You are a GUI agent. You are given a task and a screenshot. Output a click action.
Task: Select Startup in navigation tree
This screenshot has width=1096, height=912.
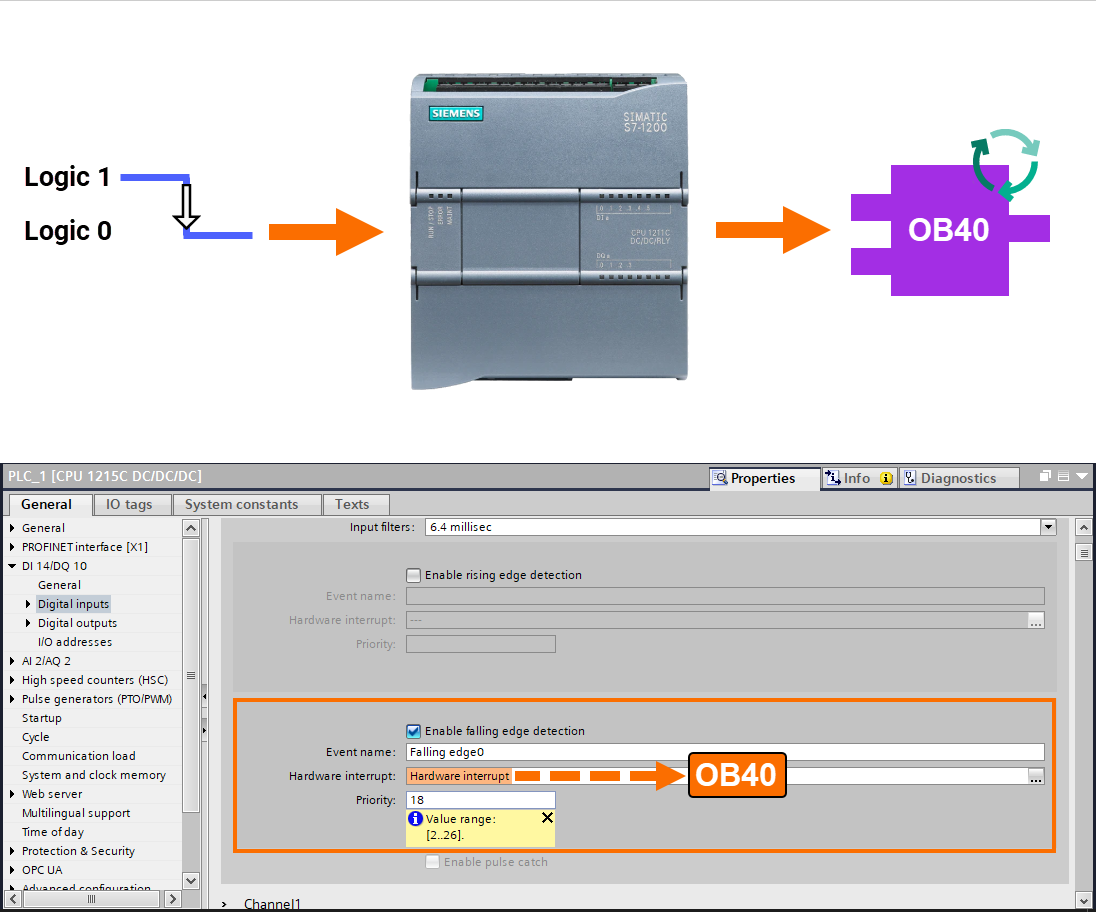pyautogui.click(x=42, y=718)
